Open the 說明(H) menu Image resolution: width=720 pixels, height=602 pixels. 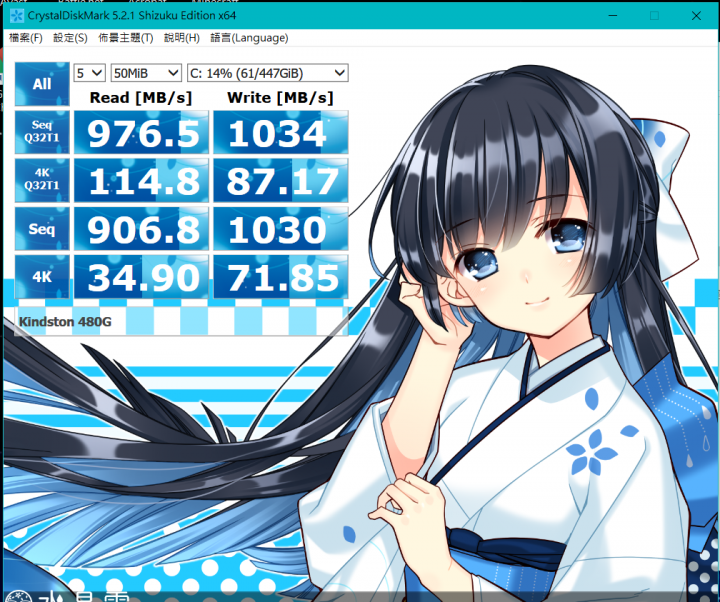coord(182,38)
